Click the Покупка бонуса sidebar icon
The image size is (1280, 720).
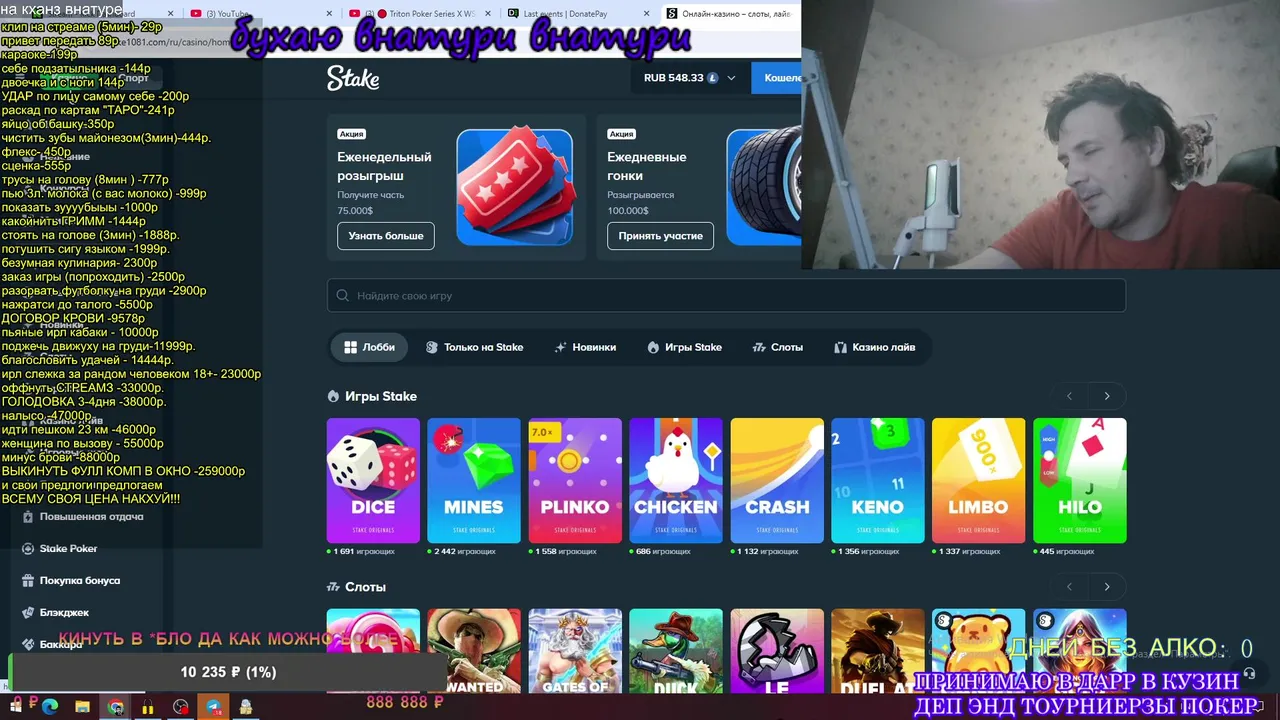point(28,581)
